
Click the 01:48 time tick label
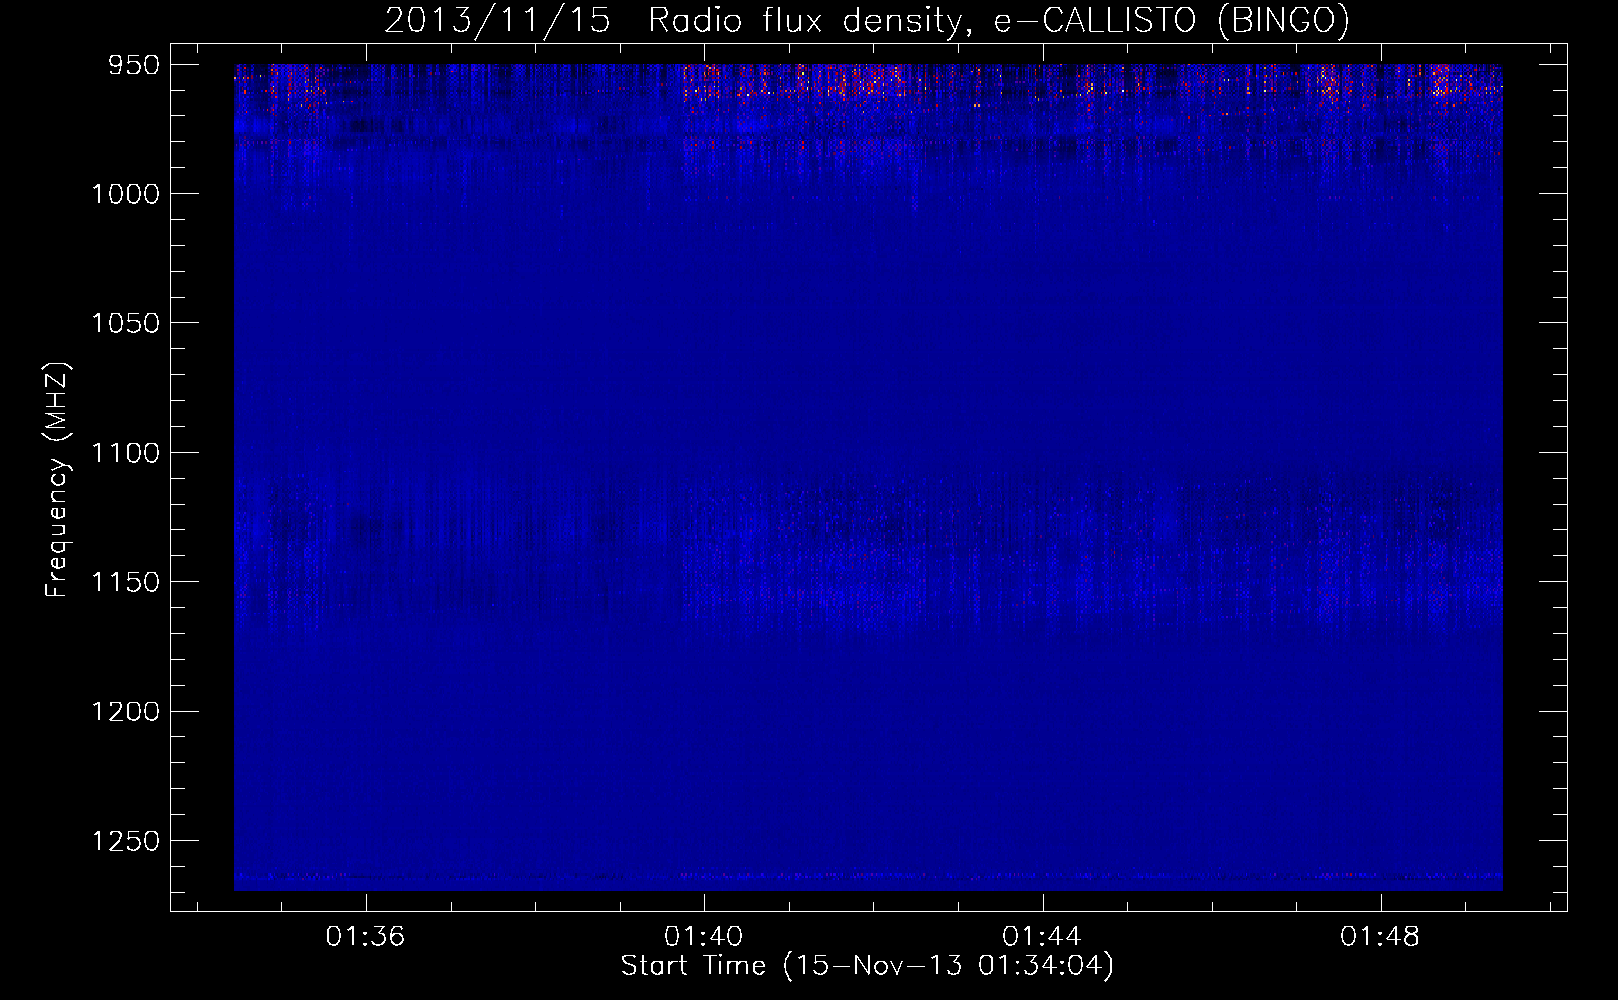click(x=1380, y=937)
